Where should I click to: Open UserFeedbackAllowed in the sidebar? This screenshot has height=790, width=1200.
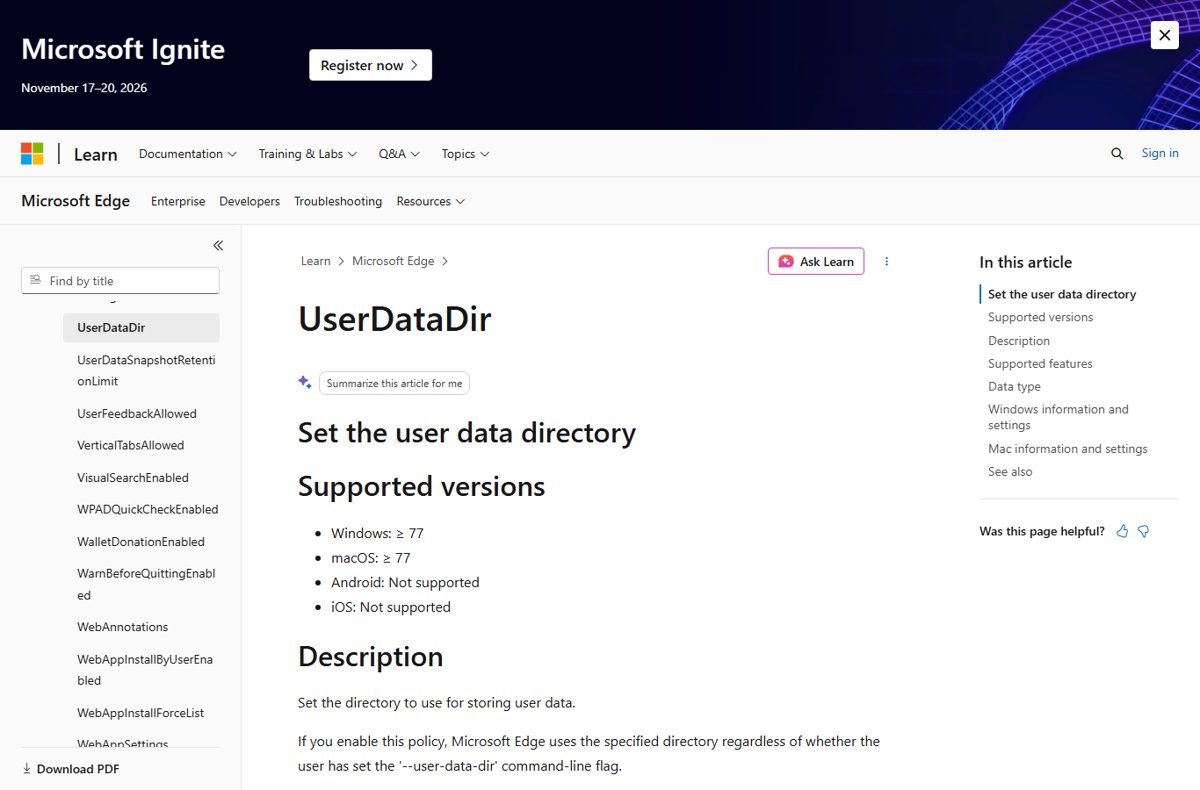[137, 414]
